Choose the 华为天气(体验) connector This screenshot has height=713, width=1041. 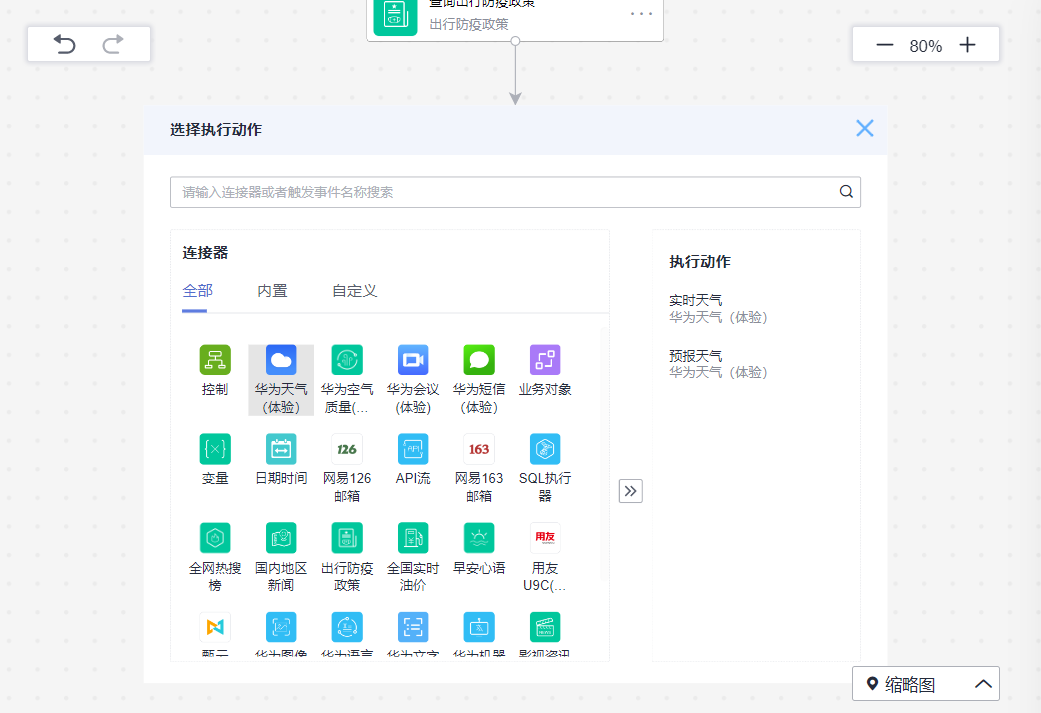click(x=281, y=380)
